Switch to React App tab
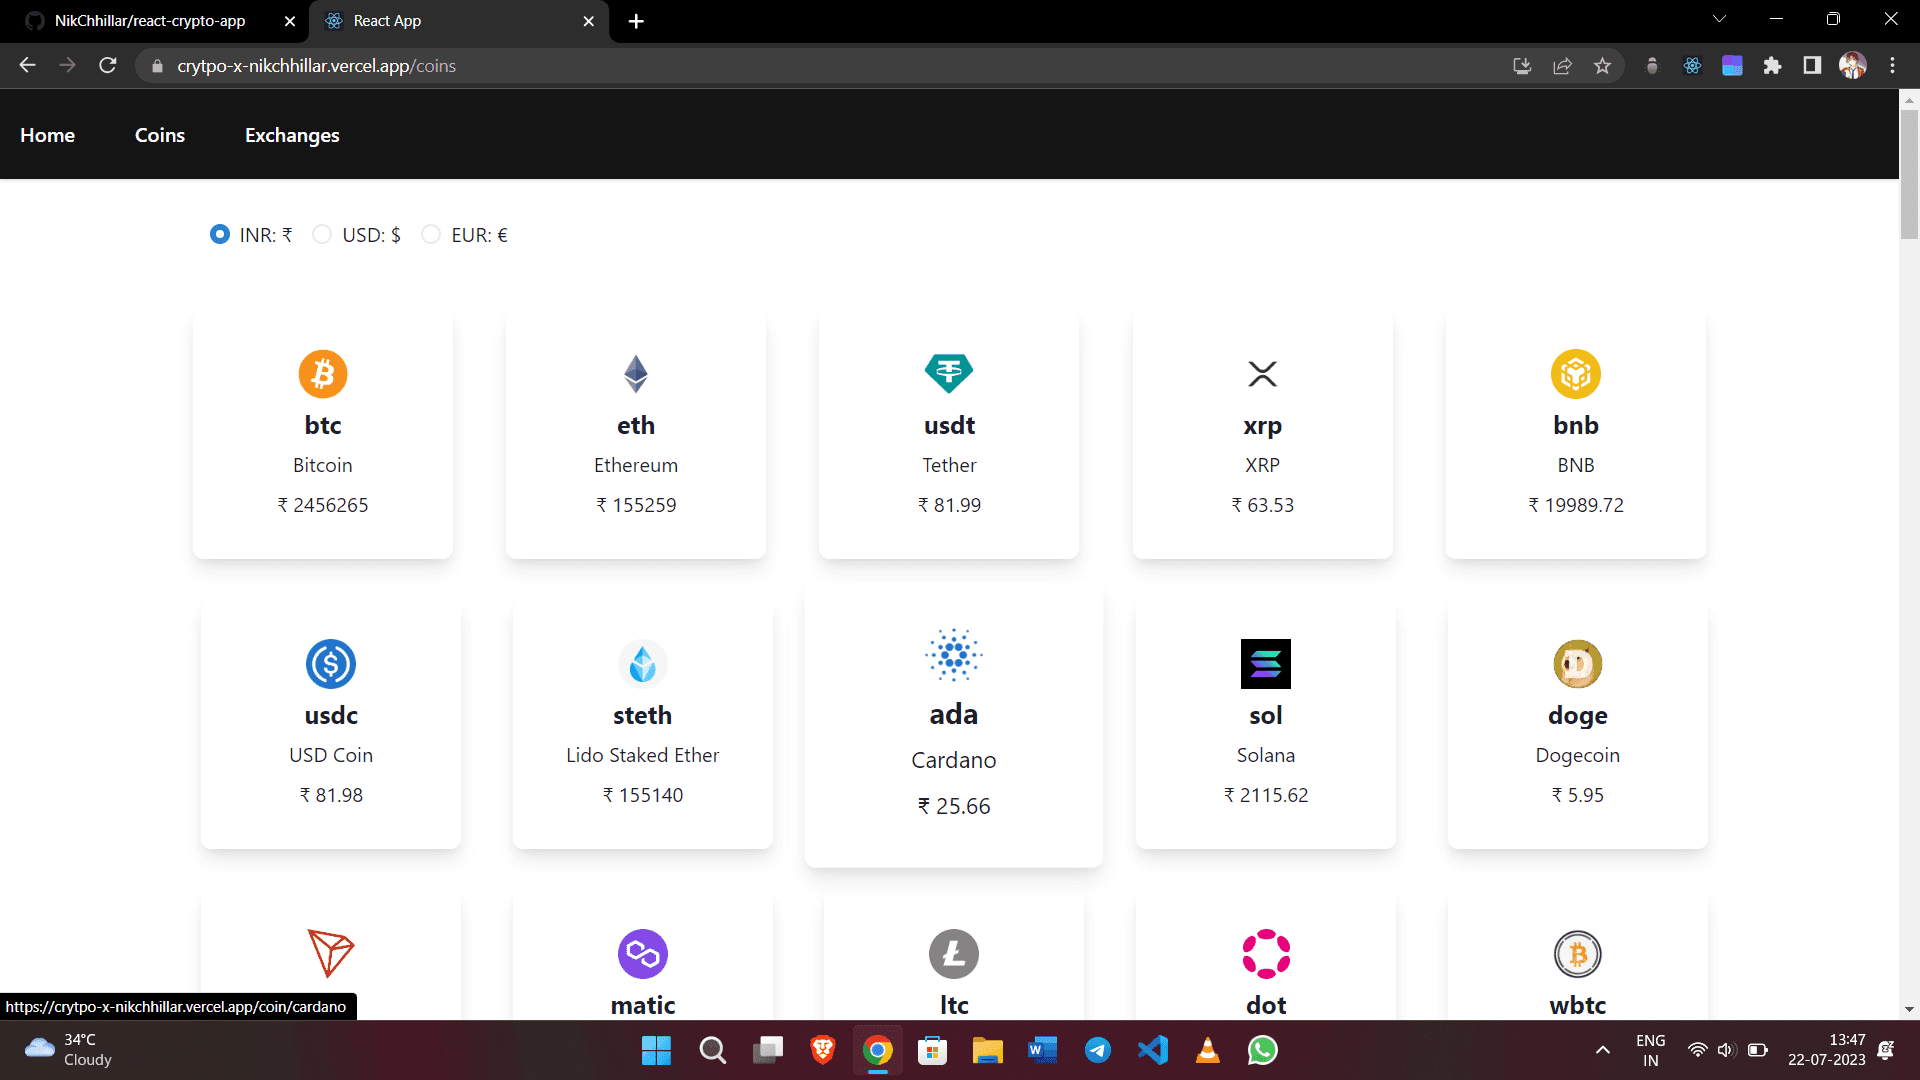 coord(457,21)
